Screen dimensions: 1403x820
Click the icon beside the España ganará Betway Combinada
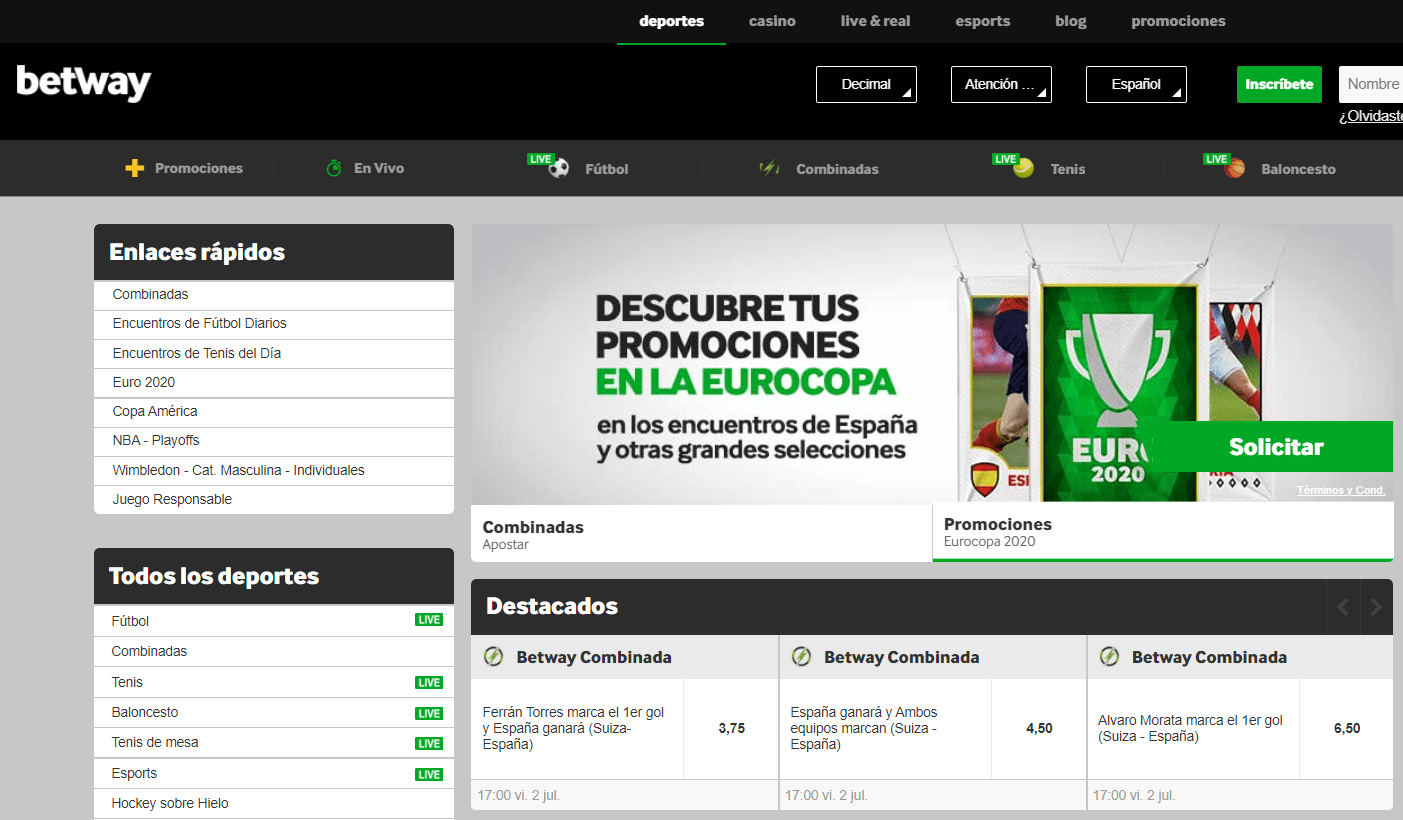[x=801, y=657]
